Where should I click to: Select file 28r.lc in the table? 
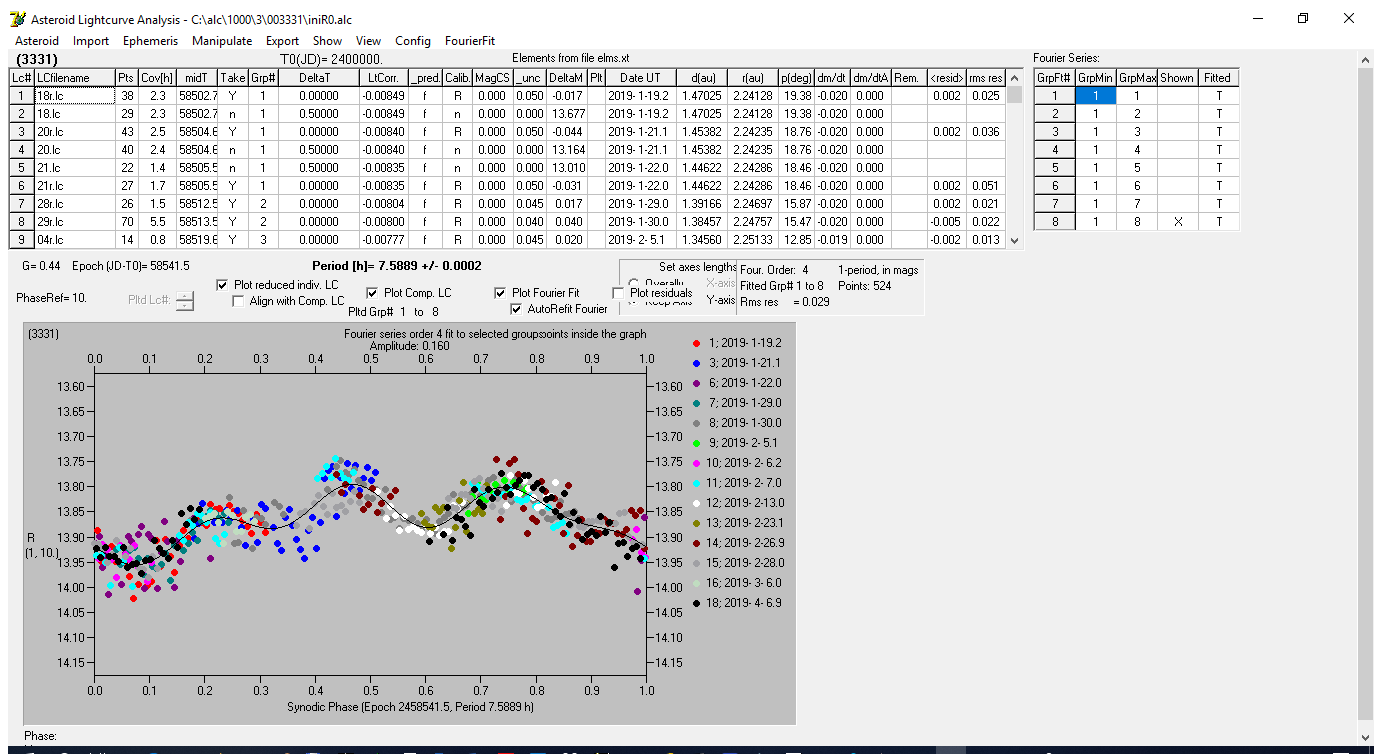tap(74, 204)
